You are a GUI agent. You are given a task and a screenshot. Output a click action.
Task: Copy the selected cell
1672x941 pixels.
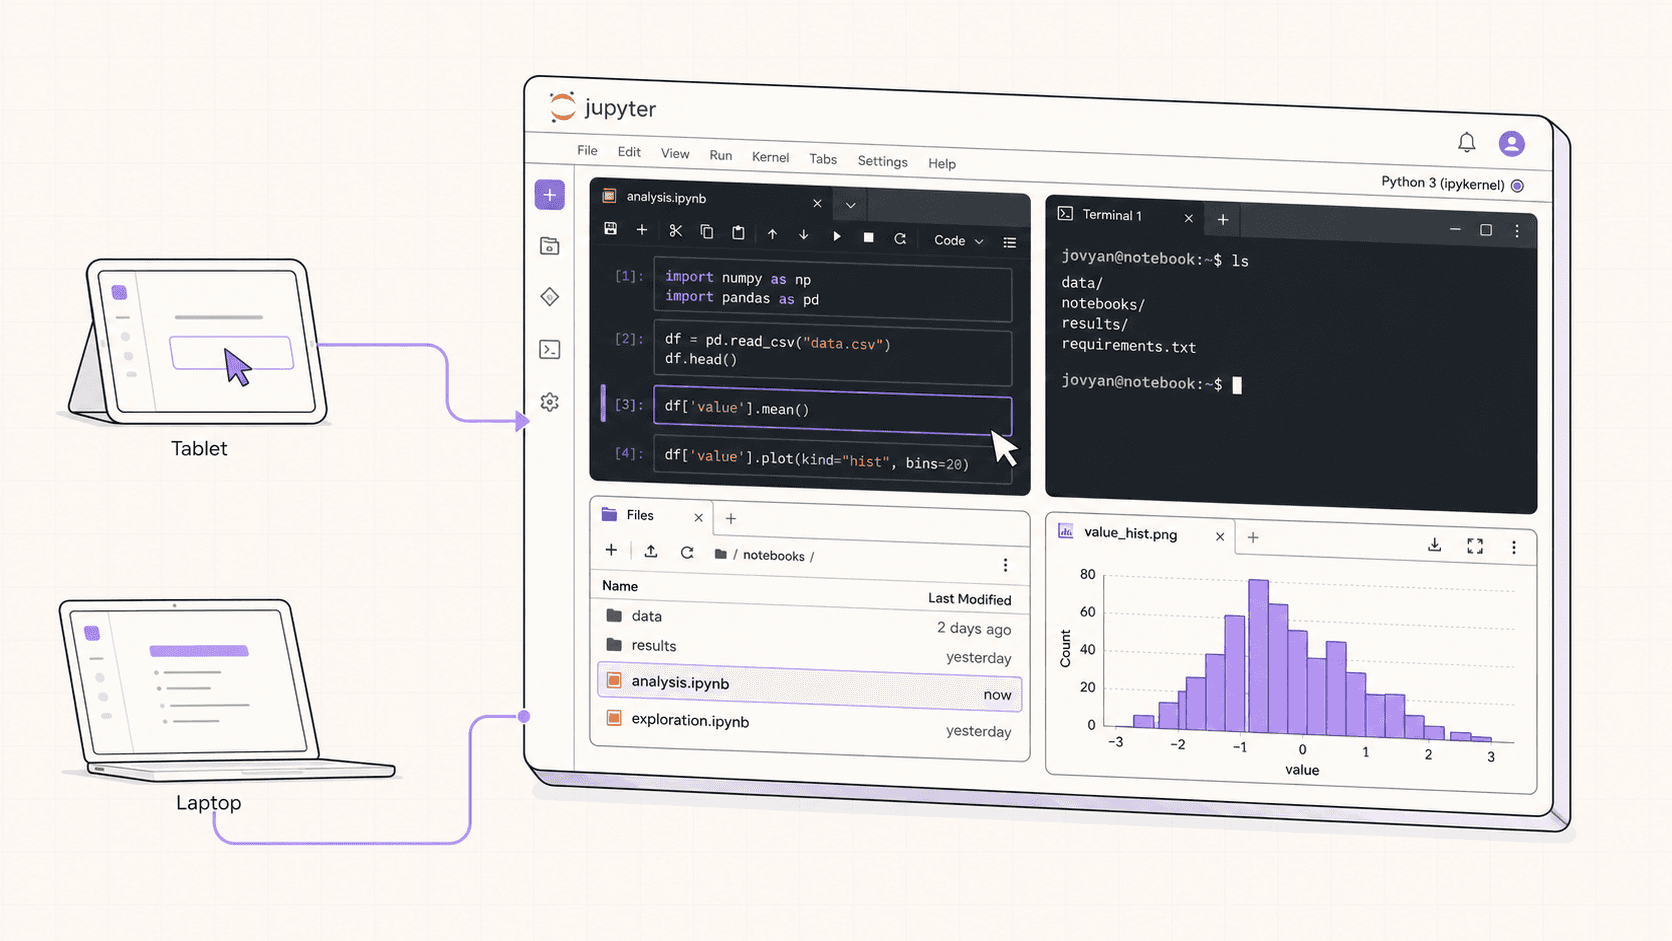[x=706, y=232]
